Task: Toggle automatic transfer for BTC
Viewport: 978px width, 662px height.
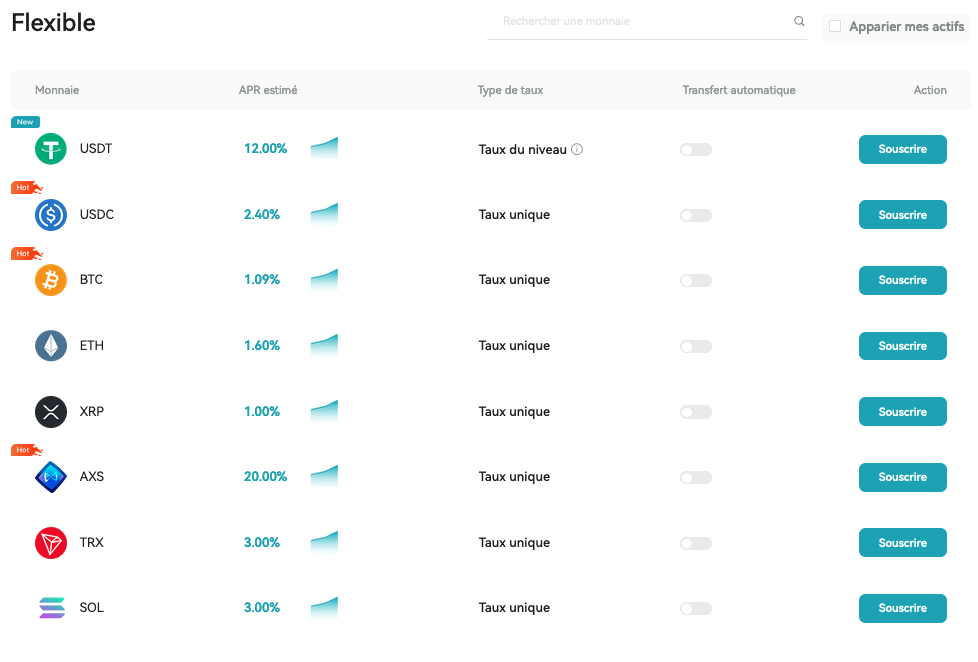Action: (696, 281)
